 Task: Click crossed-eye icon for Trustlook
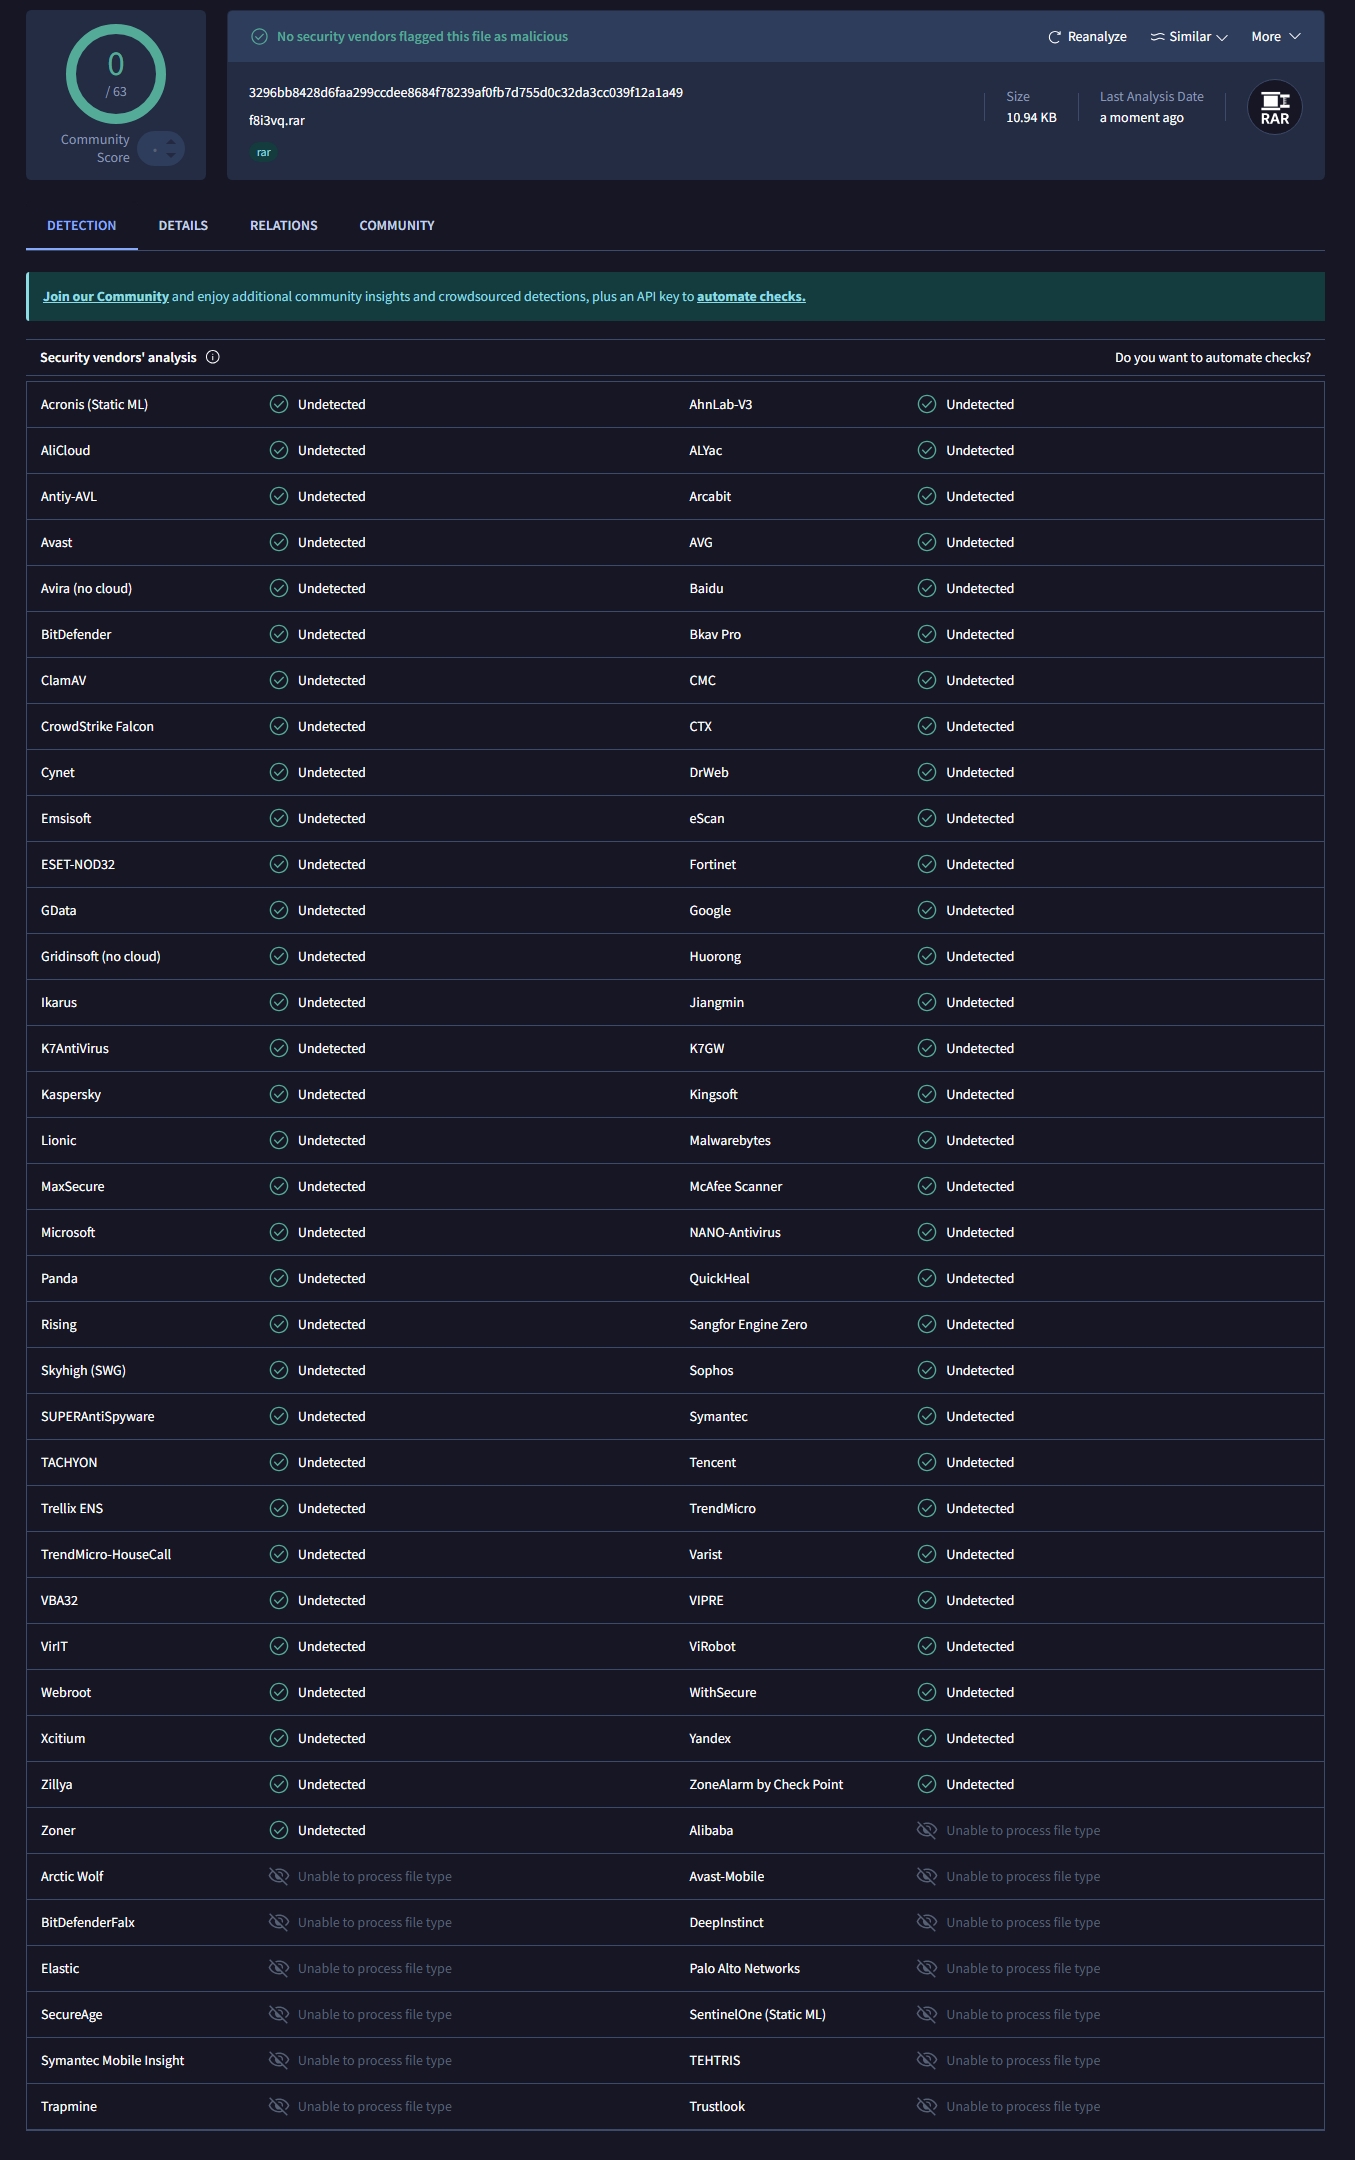point(927,2106)
